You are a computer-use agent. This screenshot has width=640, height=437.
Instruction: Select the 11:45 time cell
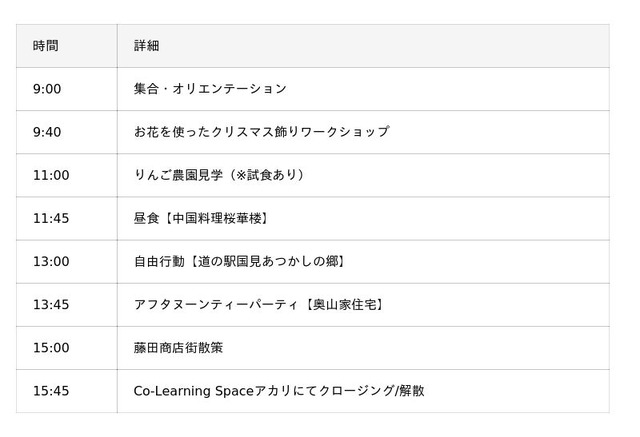coord(51,218)
